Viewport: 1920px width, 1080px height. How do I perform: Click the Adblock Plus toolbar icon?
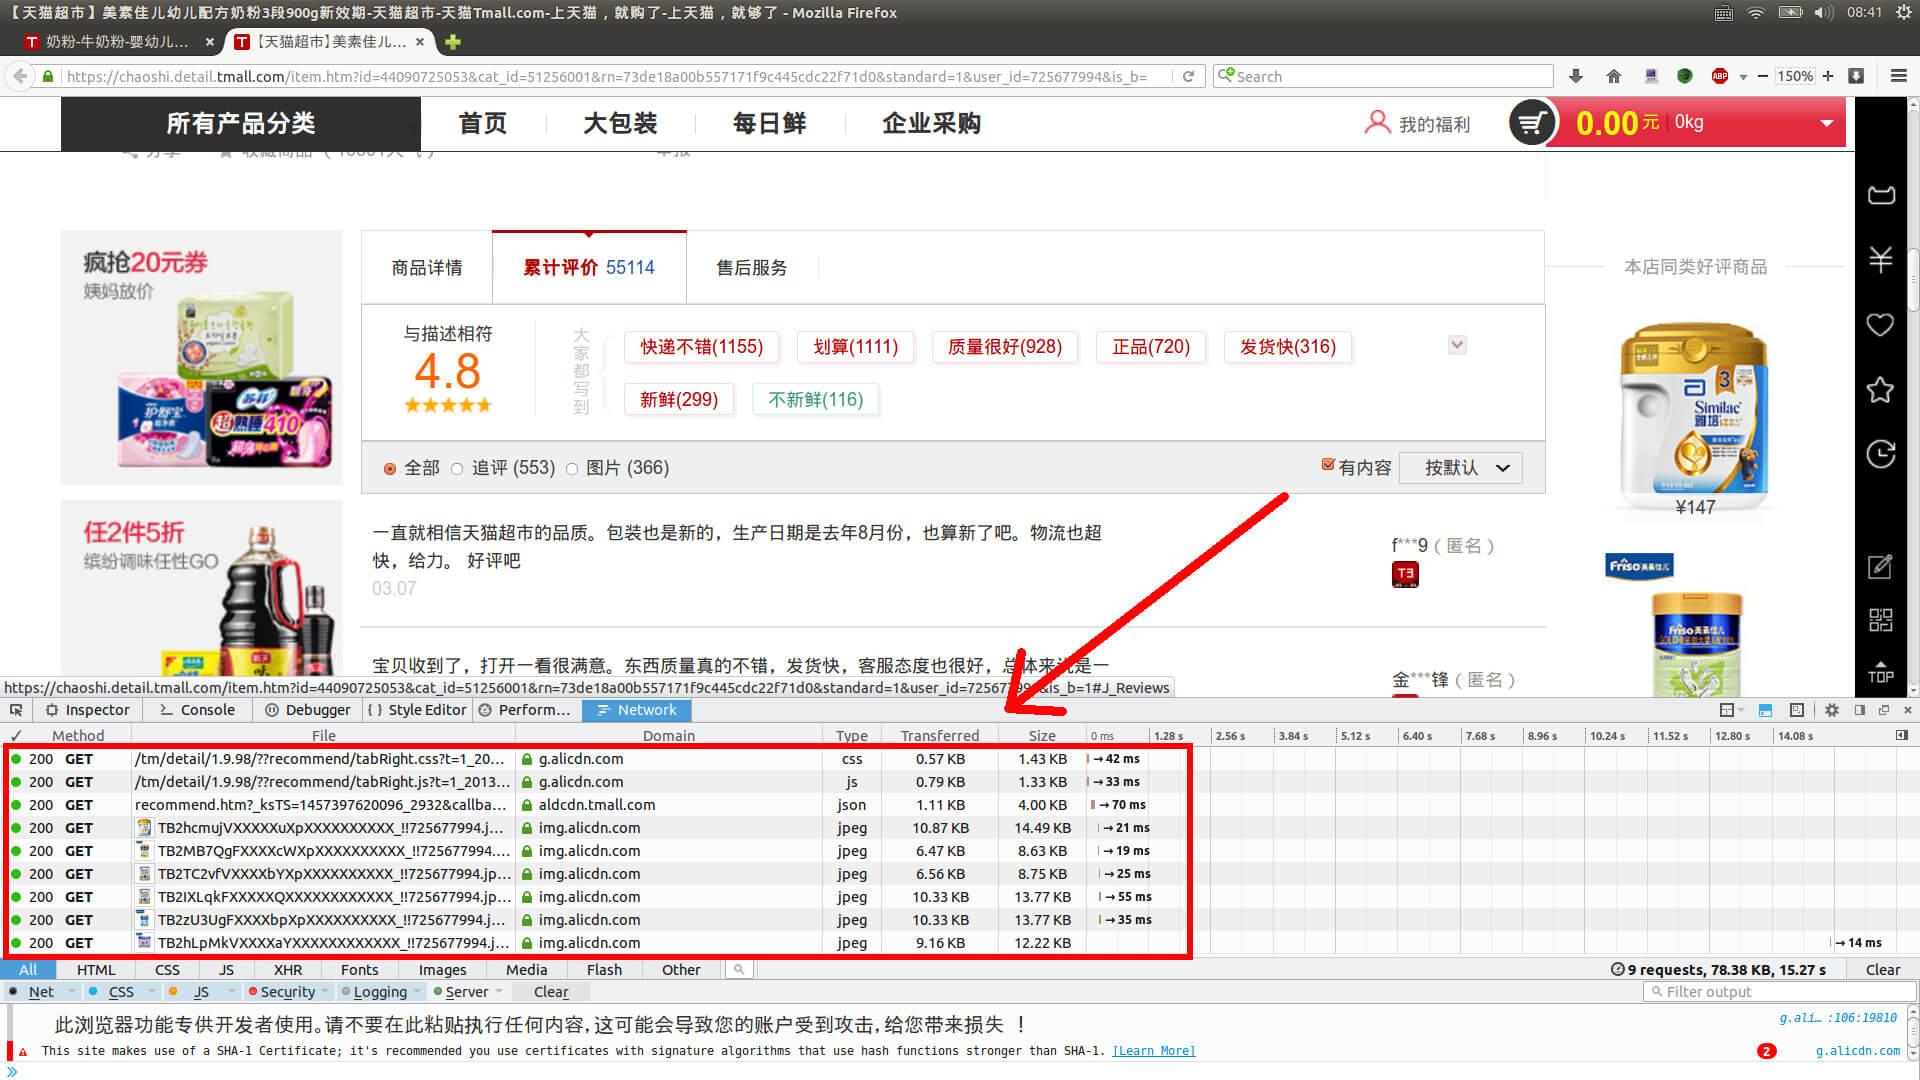coord(1720,76)
